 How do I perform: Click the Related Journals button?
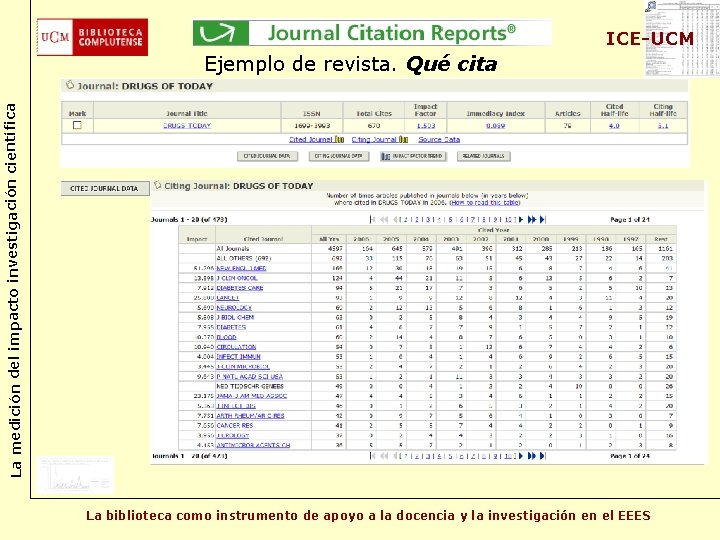(x=484, y=156)
